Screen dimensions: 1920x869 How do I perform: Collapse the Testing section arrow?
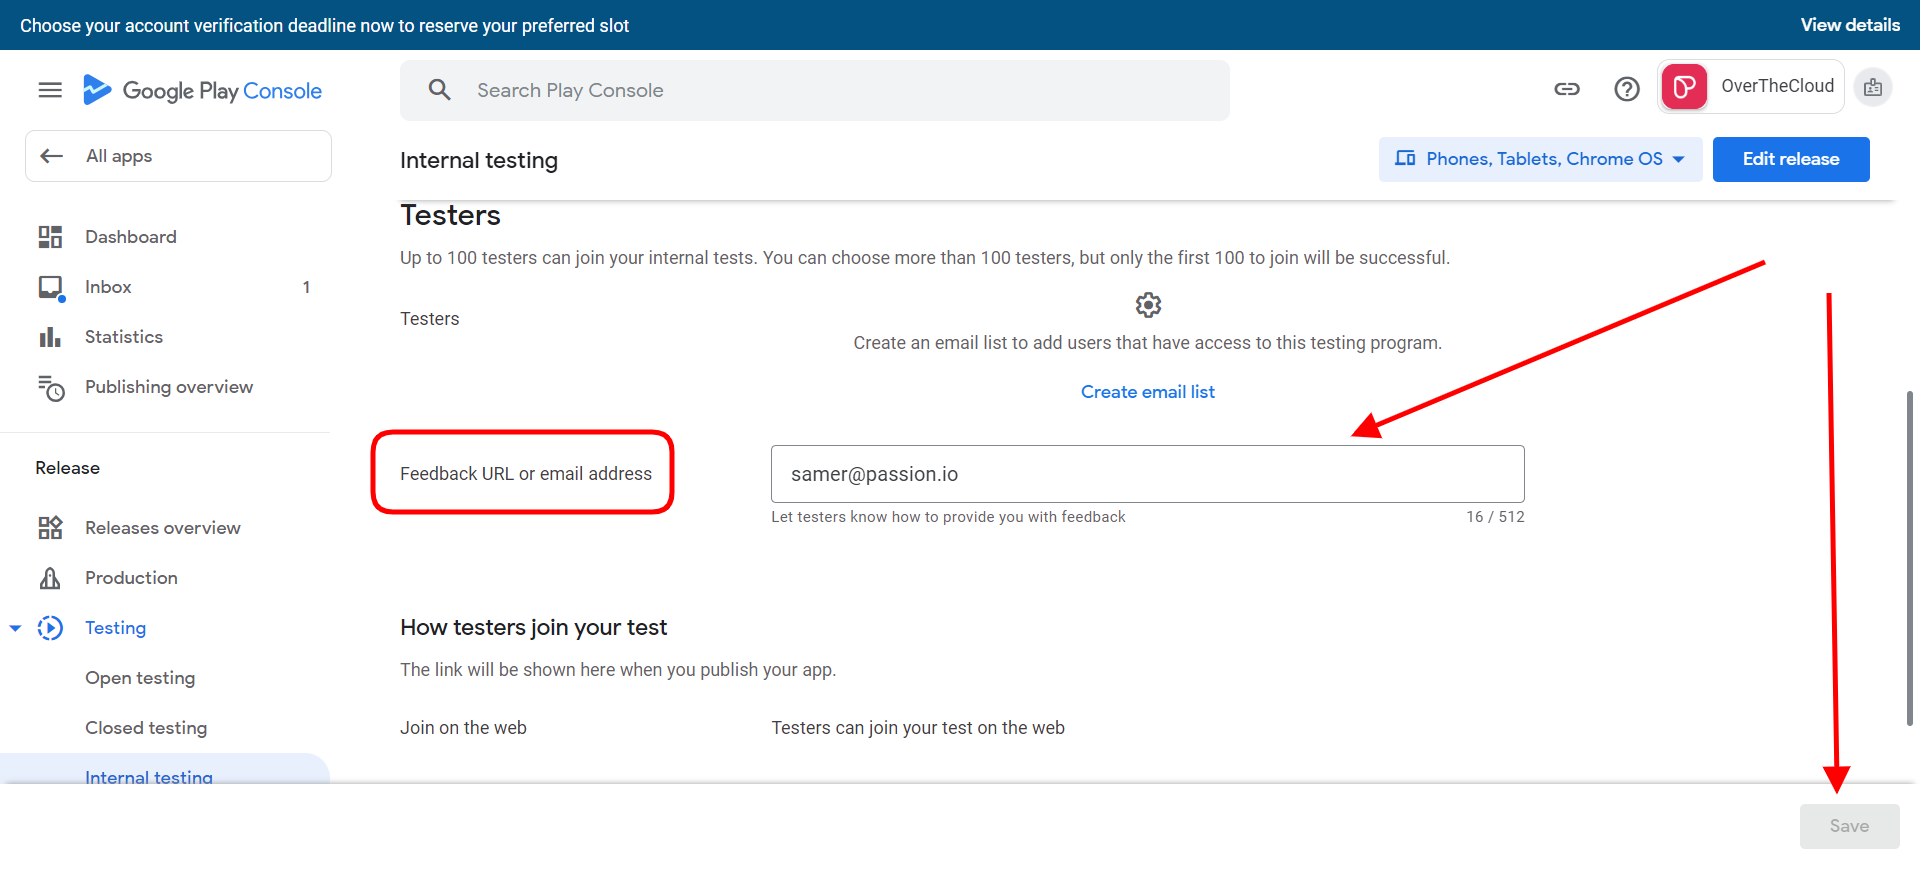click(x=15, y=628)
